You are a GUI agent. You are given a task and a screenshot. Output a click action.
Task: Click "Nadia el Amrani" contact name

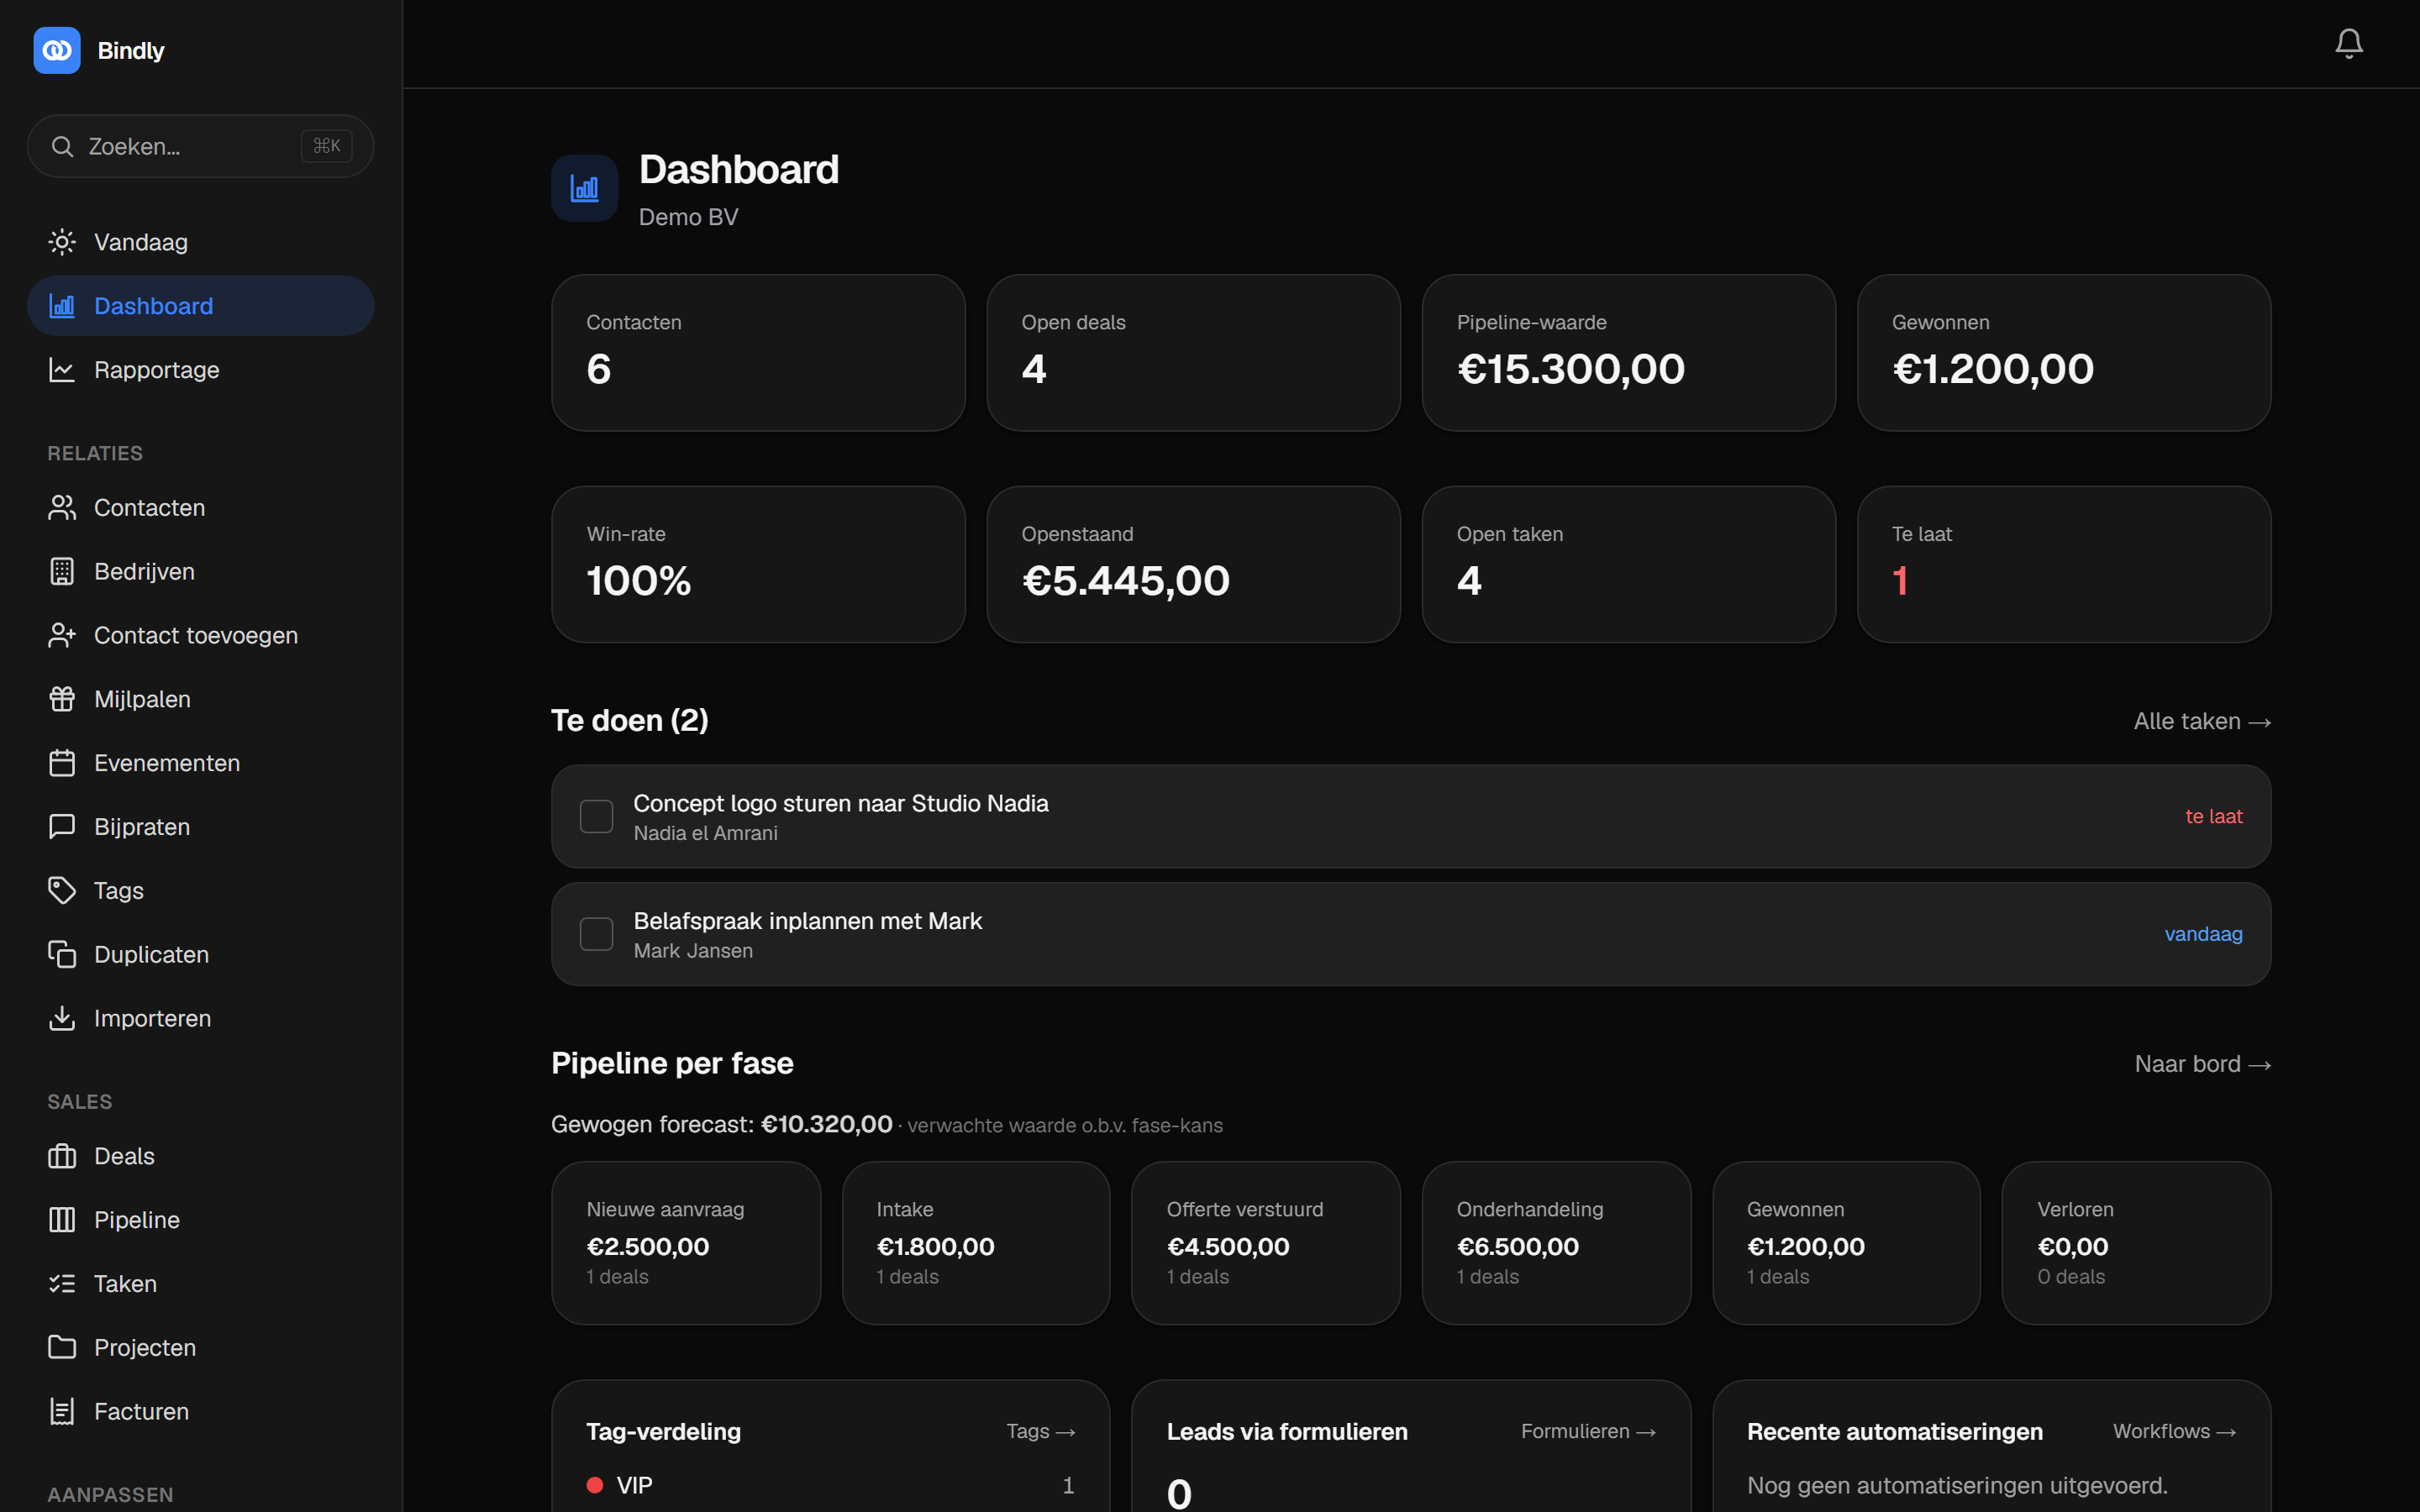[705, 833]
